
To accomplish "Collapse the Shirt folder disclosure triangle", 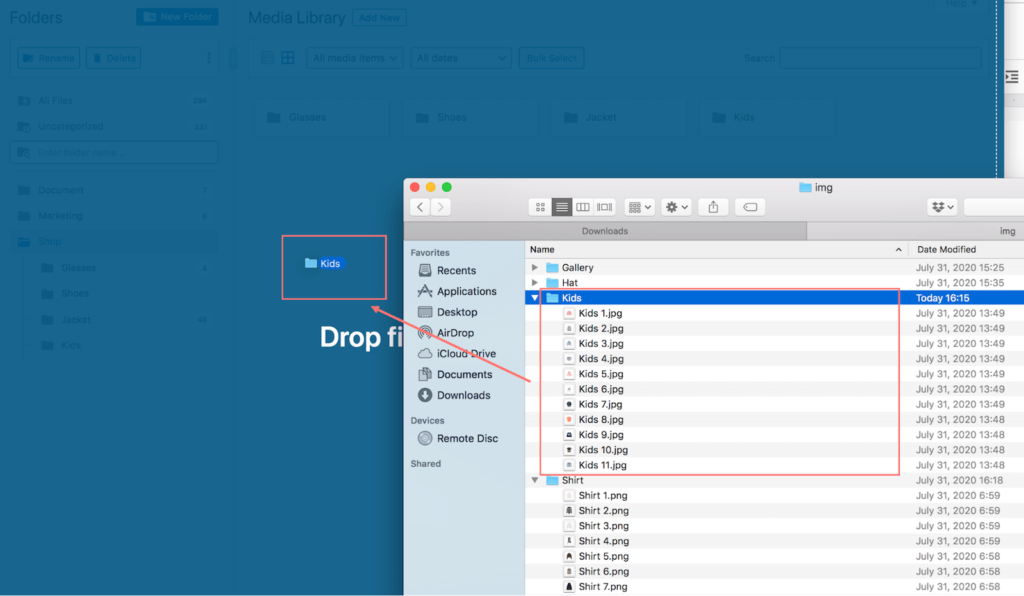I will pyautogui.click(x=535, y=481).
